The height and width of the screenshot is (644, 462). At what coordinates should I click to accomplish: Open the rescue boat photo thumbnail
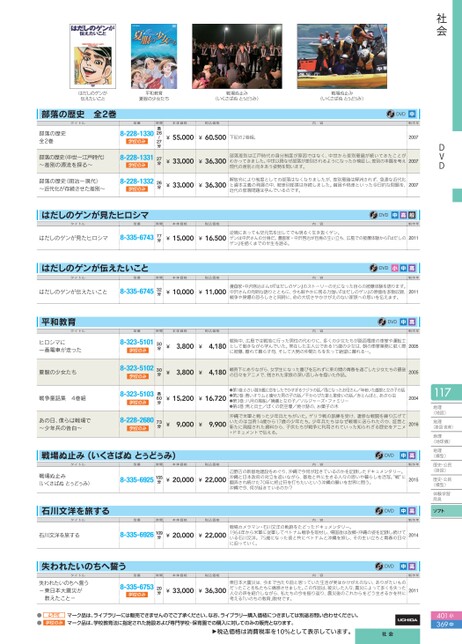(x=342, y=56)
